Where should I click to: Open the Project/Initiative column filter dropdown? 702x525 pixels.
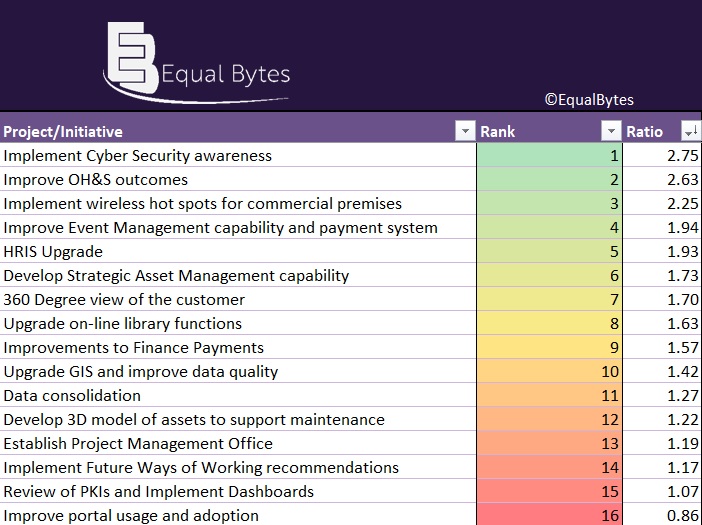[465, 131]
